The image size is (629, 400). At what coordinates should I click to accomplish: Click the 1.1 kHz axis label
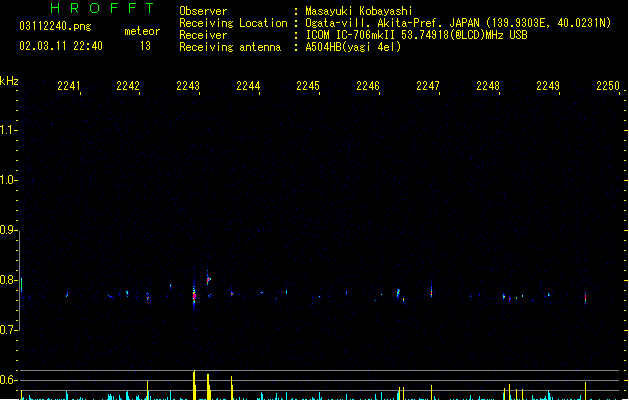click(8, 130)
